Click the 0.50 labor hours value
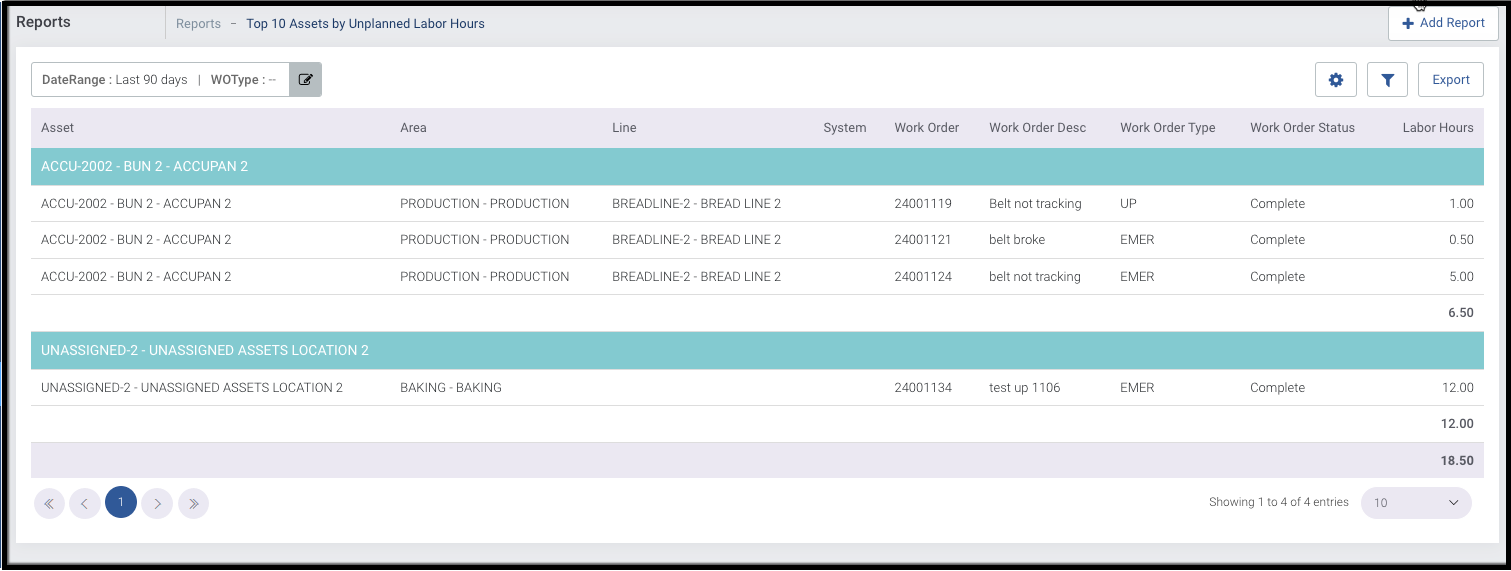1511x571 pixels. (x=1461, y=240)
